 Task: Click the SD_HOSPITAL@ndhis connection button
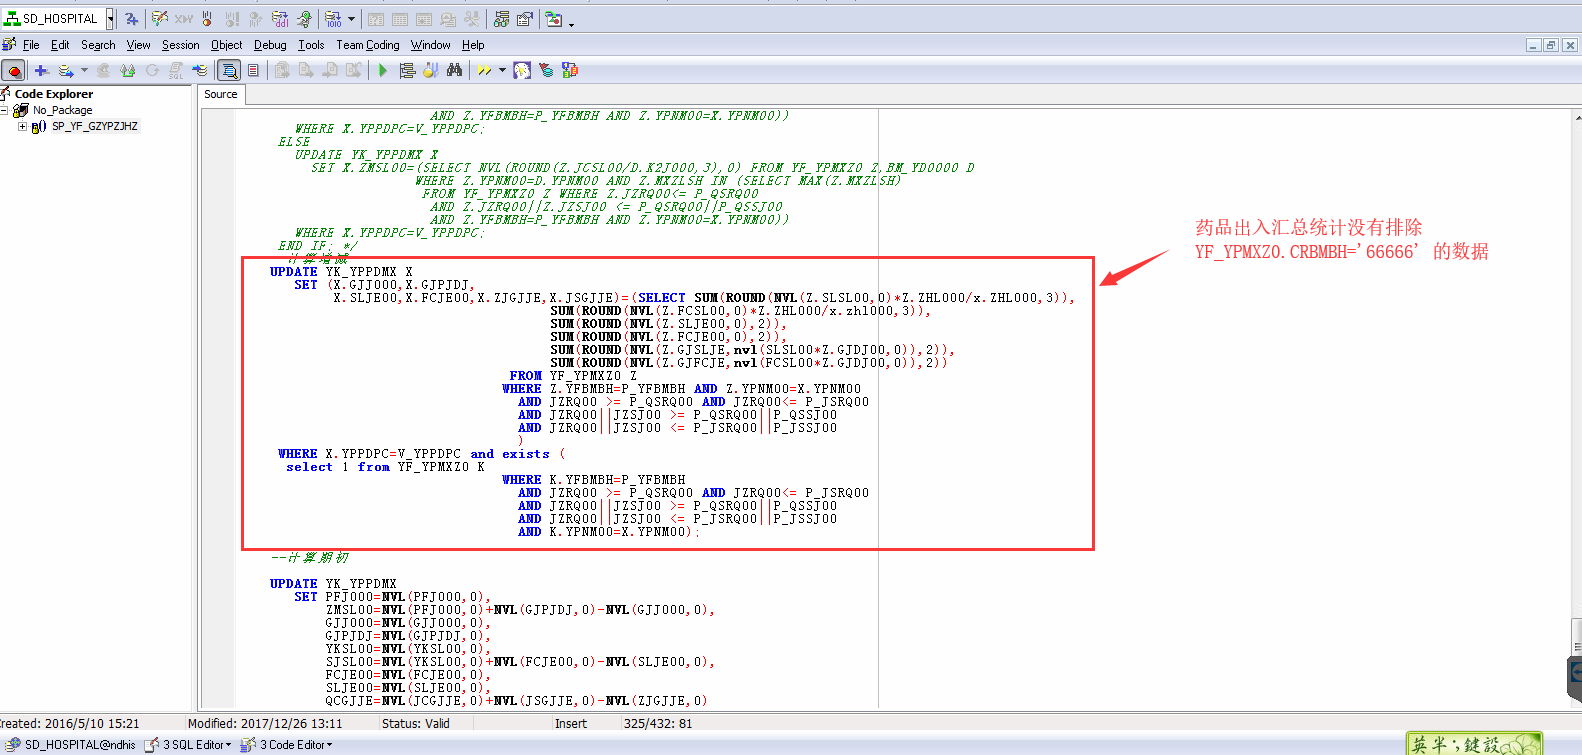click(70, 744)
